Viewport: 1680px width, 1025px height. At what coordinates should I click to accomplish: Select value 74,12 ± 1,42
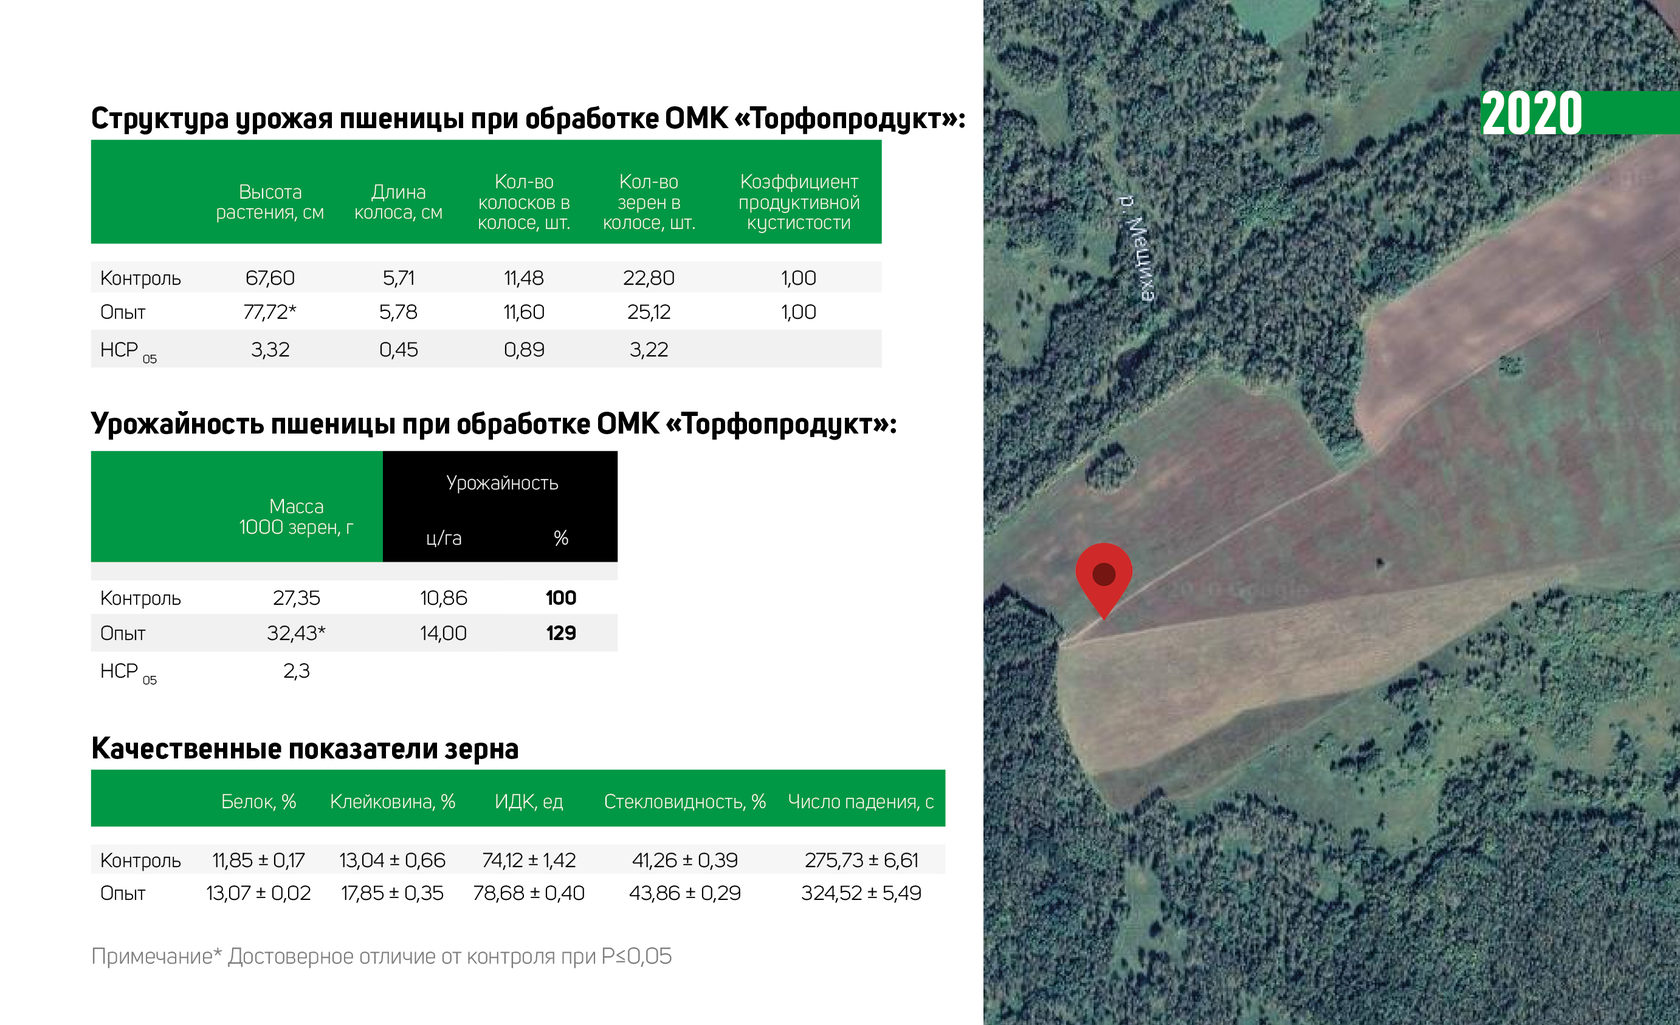pos(529,860)
